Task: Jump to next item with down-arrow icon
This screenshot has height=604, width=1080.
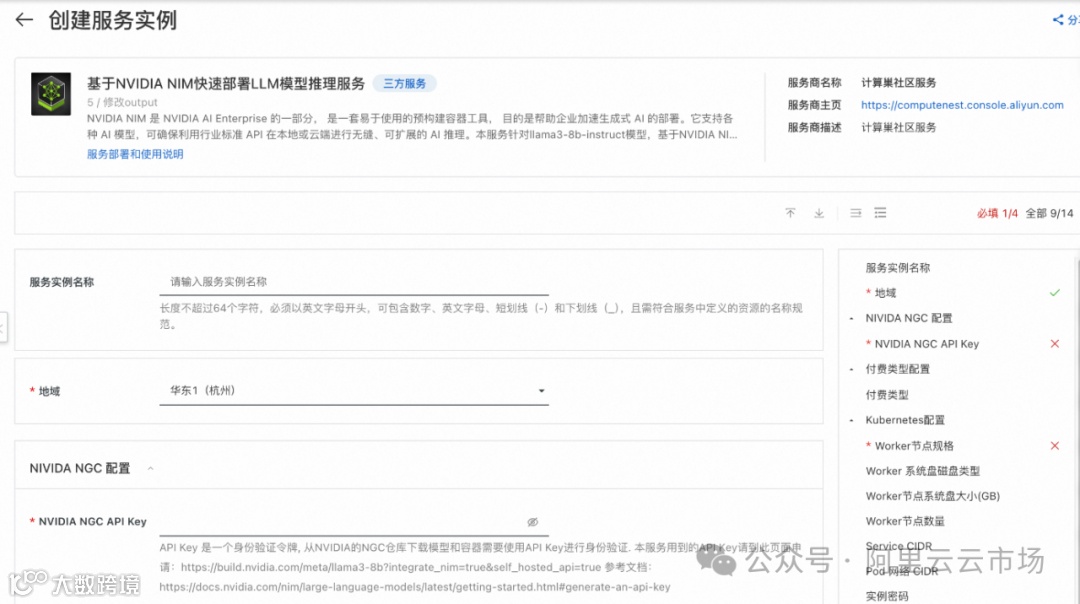Action: [819, 214]
